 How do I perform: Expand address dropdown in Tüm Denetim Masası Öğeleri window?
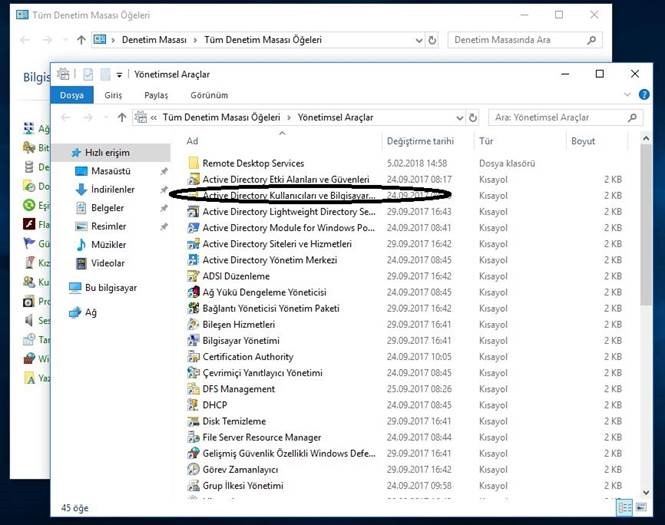point(419,40)
